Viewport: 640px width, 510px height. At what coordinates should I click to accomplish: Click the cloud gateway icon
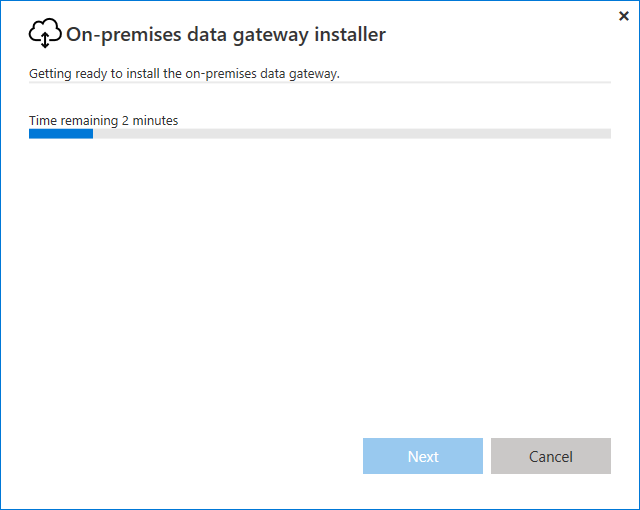coord(45,34)
